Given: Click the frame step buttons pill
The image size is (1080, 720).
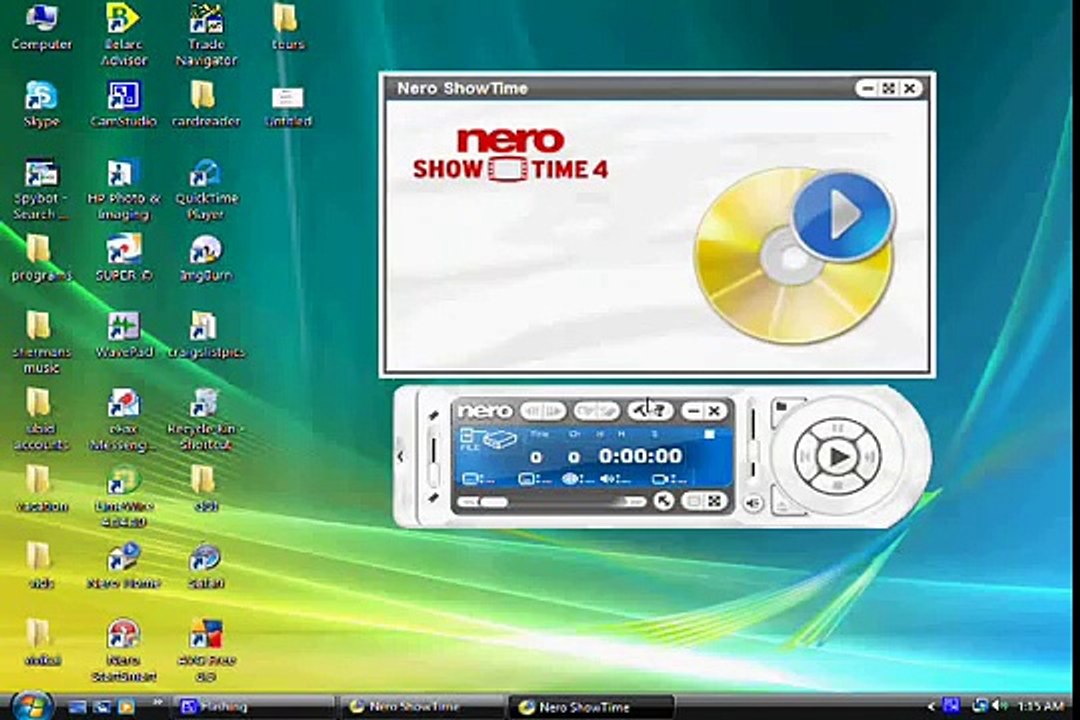Looking at the screenshot, I should 543,411.
